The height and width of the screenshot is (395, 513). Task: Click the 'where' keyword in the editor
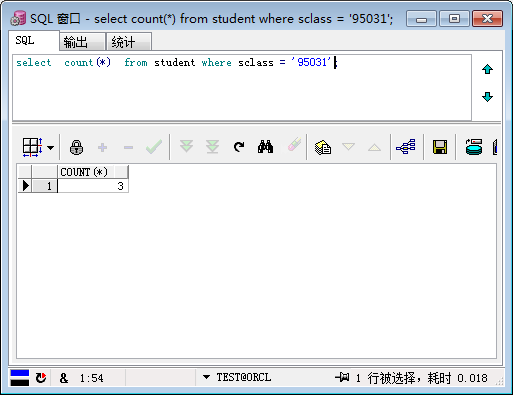pos(216,62)
